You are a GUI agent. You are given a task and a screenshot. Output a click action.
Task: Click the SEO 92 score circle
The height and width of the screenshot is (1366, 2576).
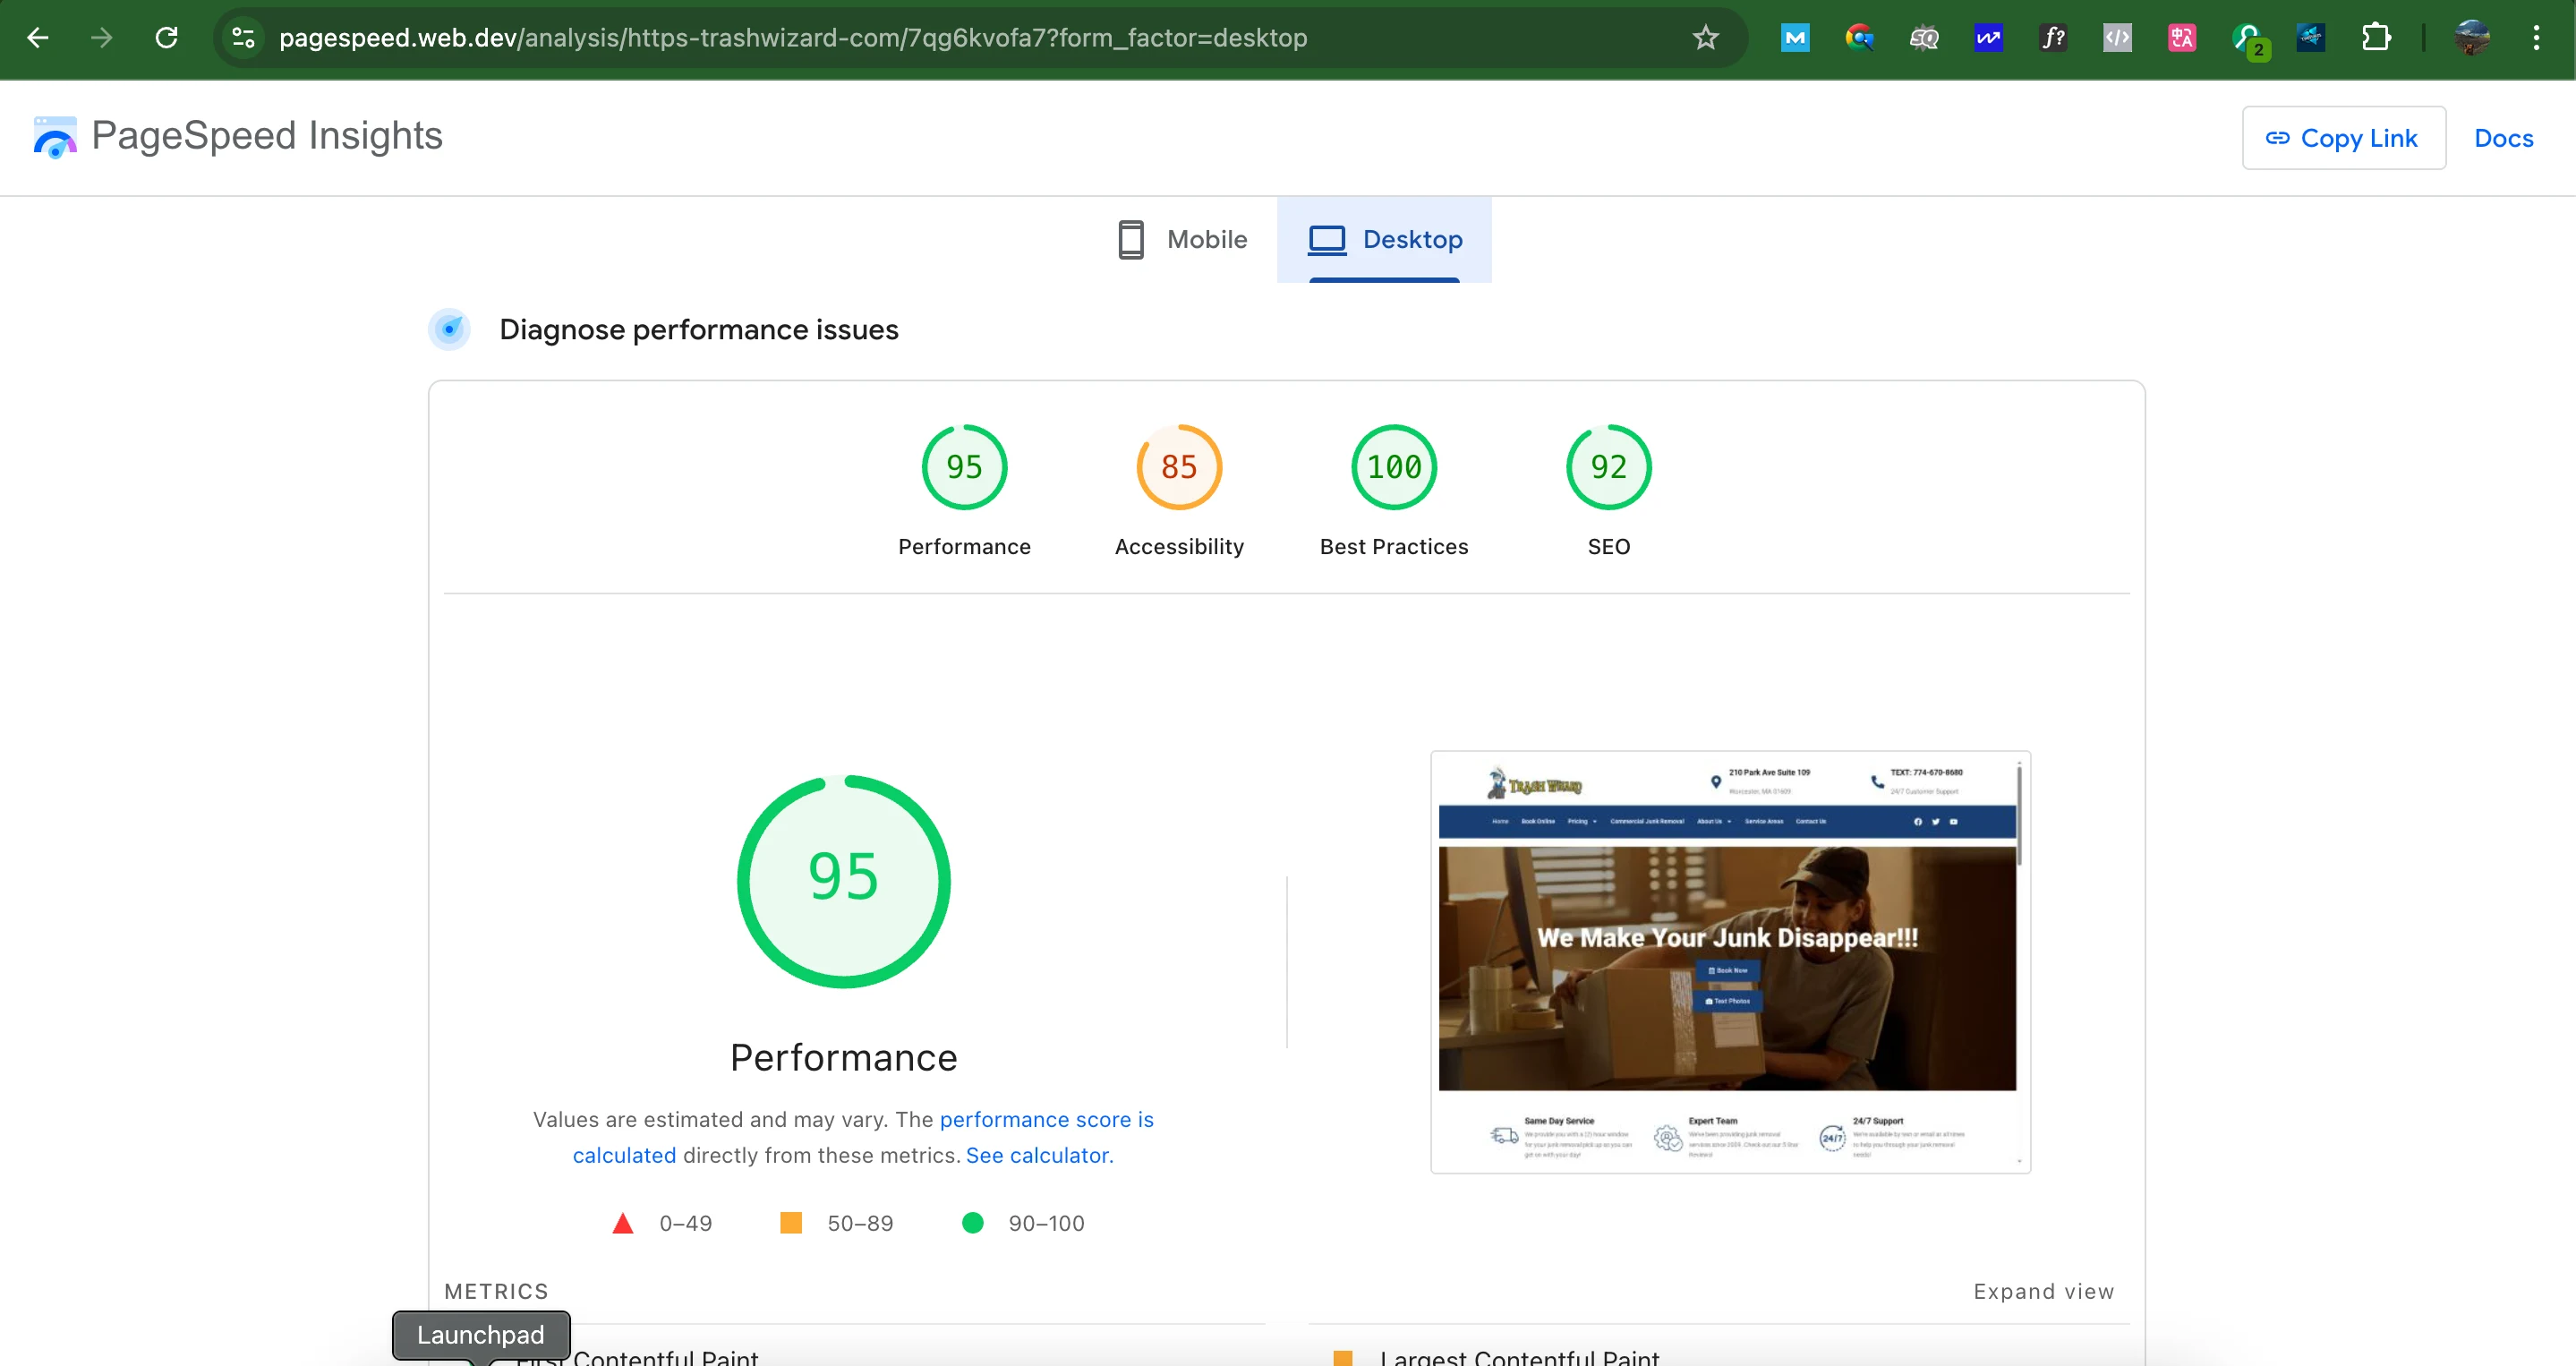click(1608, 466)
